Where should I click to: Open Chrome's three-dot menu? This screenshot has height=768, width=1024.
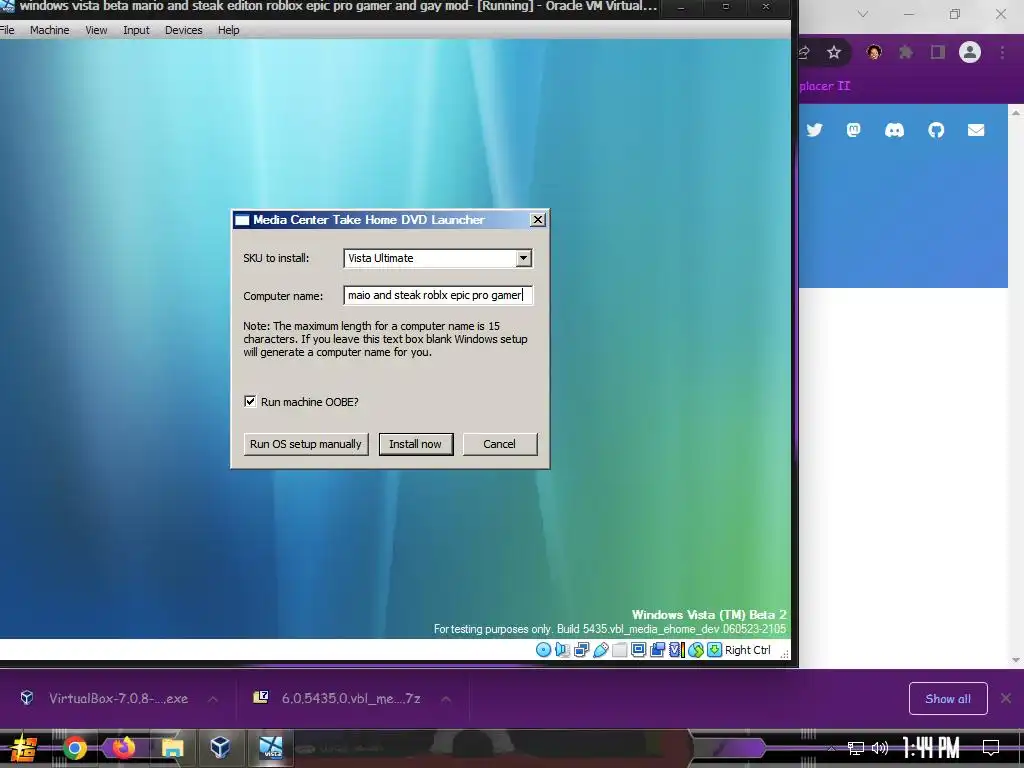point(1002,52)
